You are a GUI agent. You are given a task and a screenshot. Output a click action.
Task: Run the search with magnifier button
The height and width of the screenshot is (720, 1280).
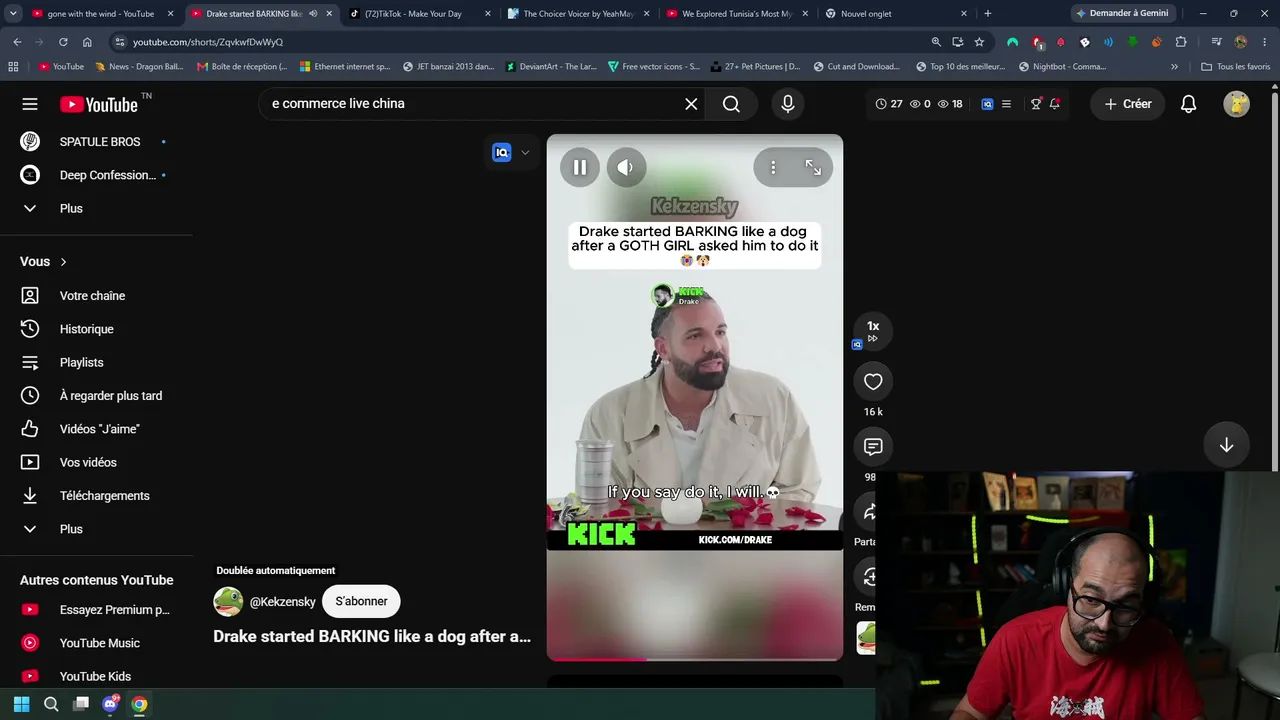(x=731, y=104)
